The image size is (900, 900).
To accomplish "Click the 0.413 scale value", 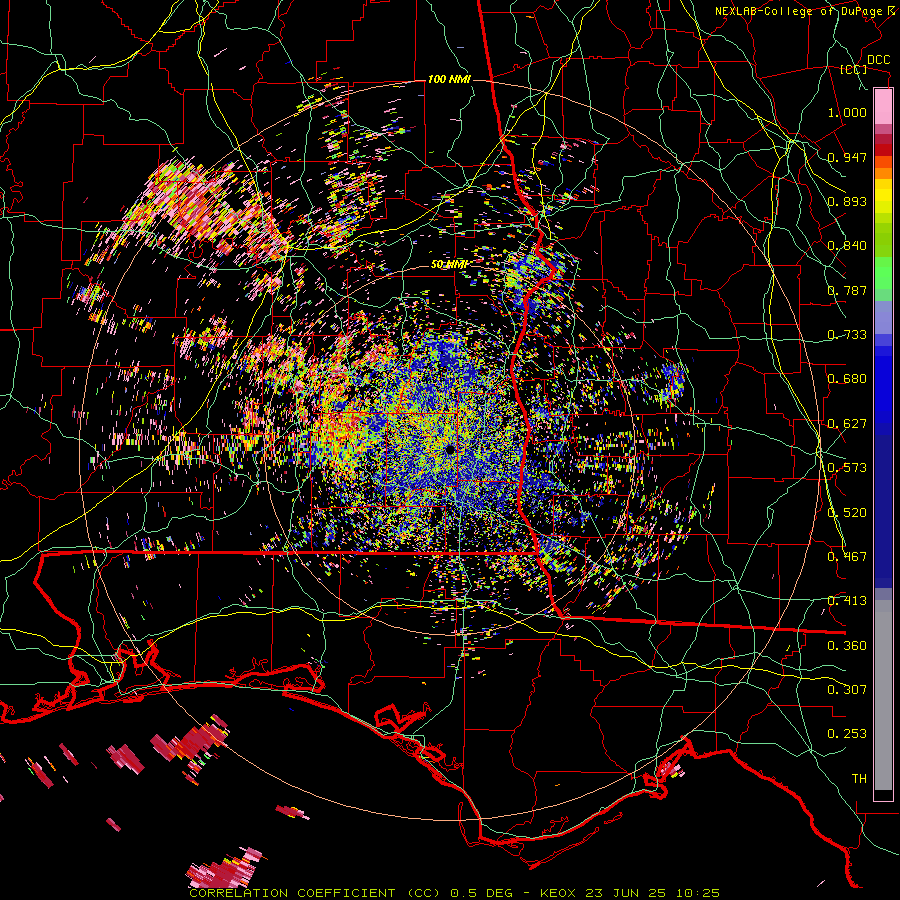I will point(847,600).
